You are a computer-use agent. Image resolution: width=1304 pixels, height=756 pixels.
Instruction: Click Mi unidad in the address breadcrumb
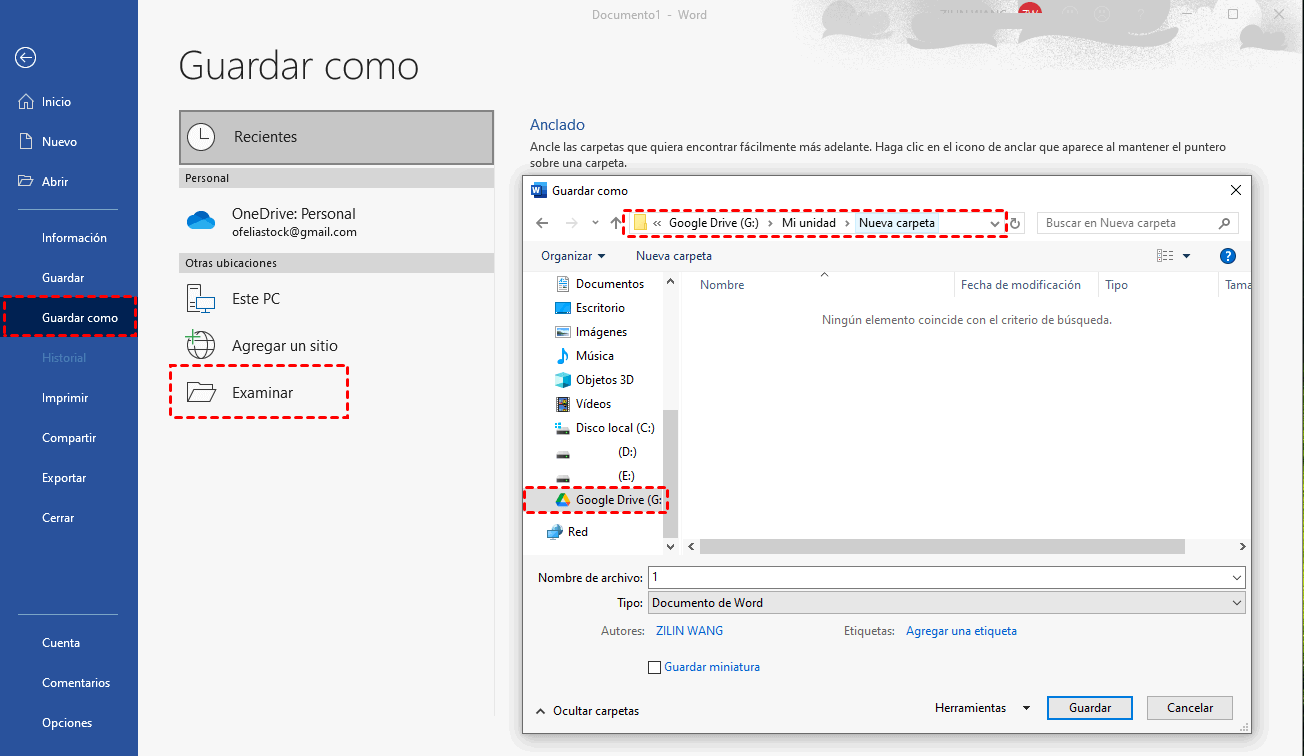pyautogui.click(x=809, y=223)
